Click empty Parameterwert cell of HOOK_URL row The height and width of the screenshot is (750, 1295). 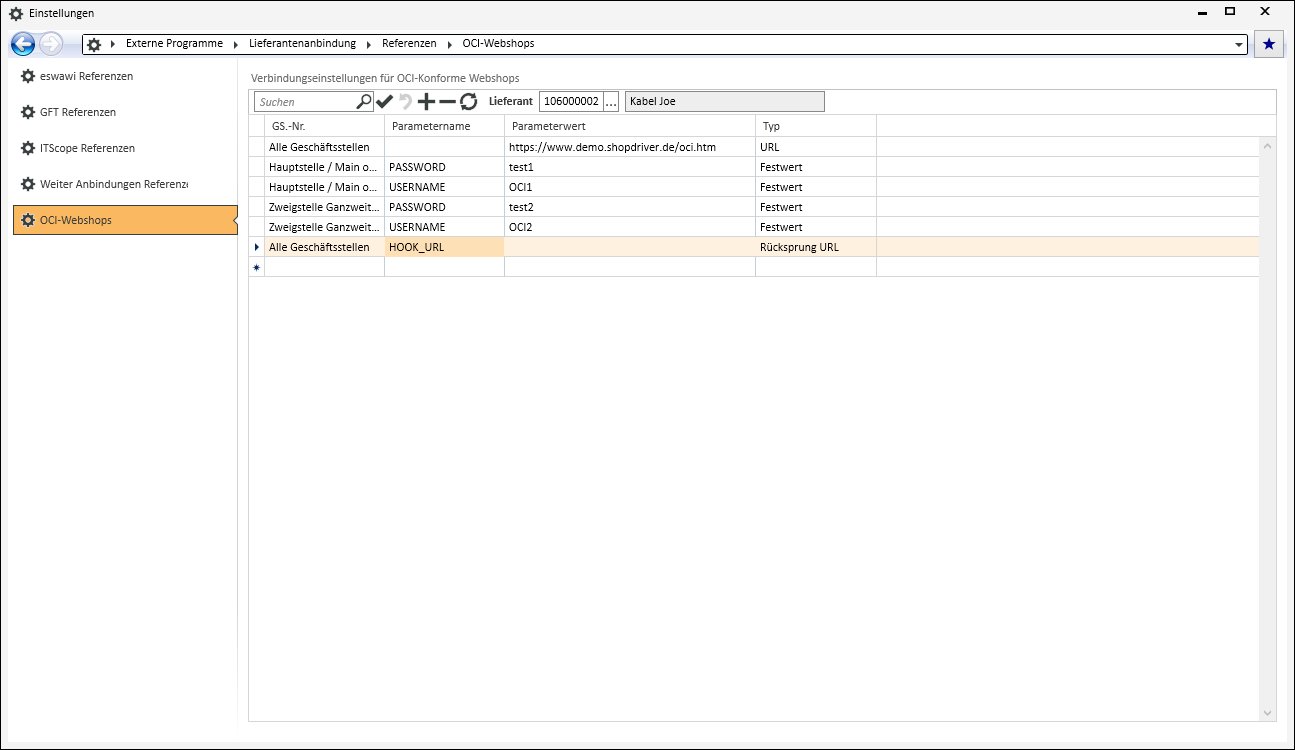tap(630, 247)
